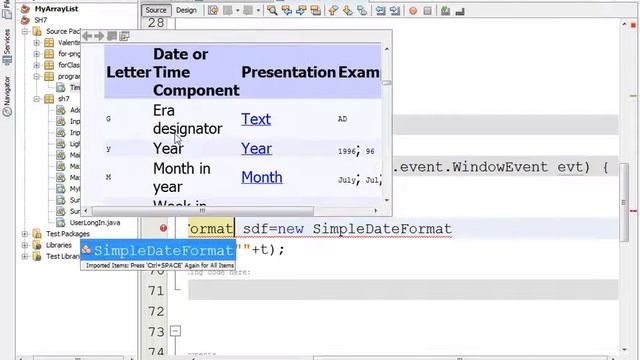Comment selected lines icon
640x360 pixels.
pos(445,11)
